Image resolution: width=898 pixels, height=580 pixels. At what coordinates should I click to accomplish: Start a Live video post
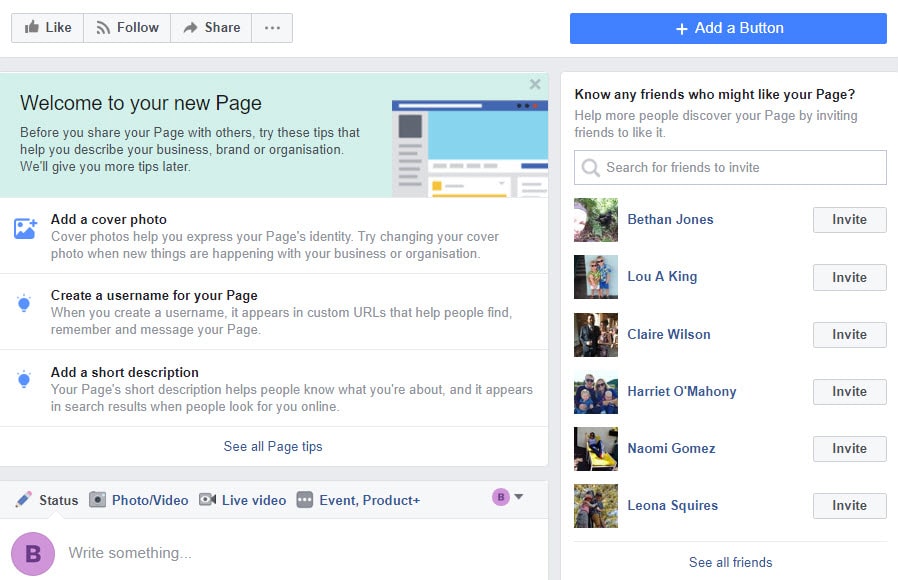242,500
